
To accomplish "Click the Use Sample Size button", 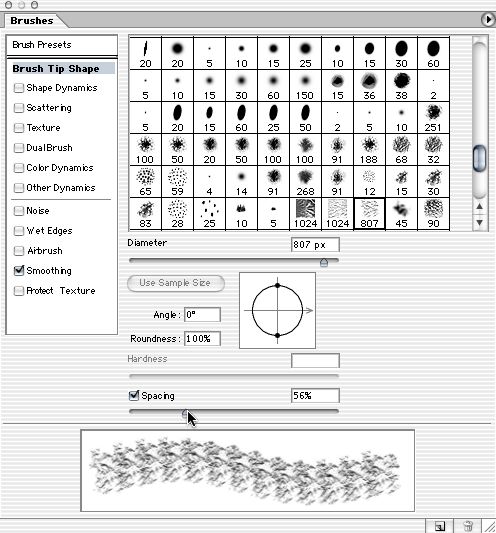I will click(175, 283).
